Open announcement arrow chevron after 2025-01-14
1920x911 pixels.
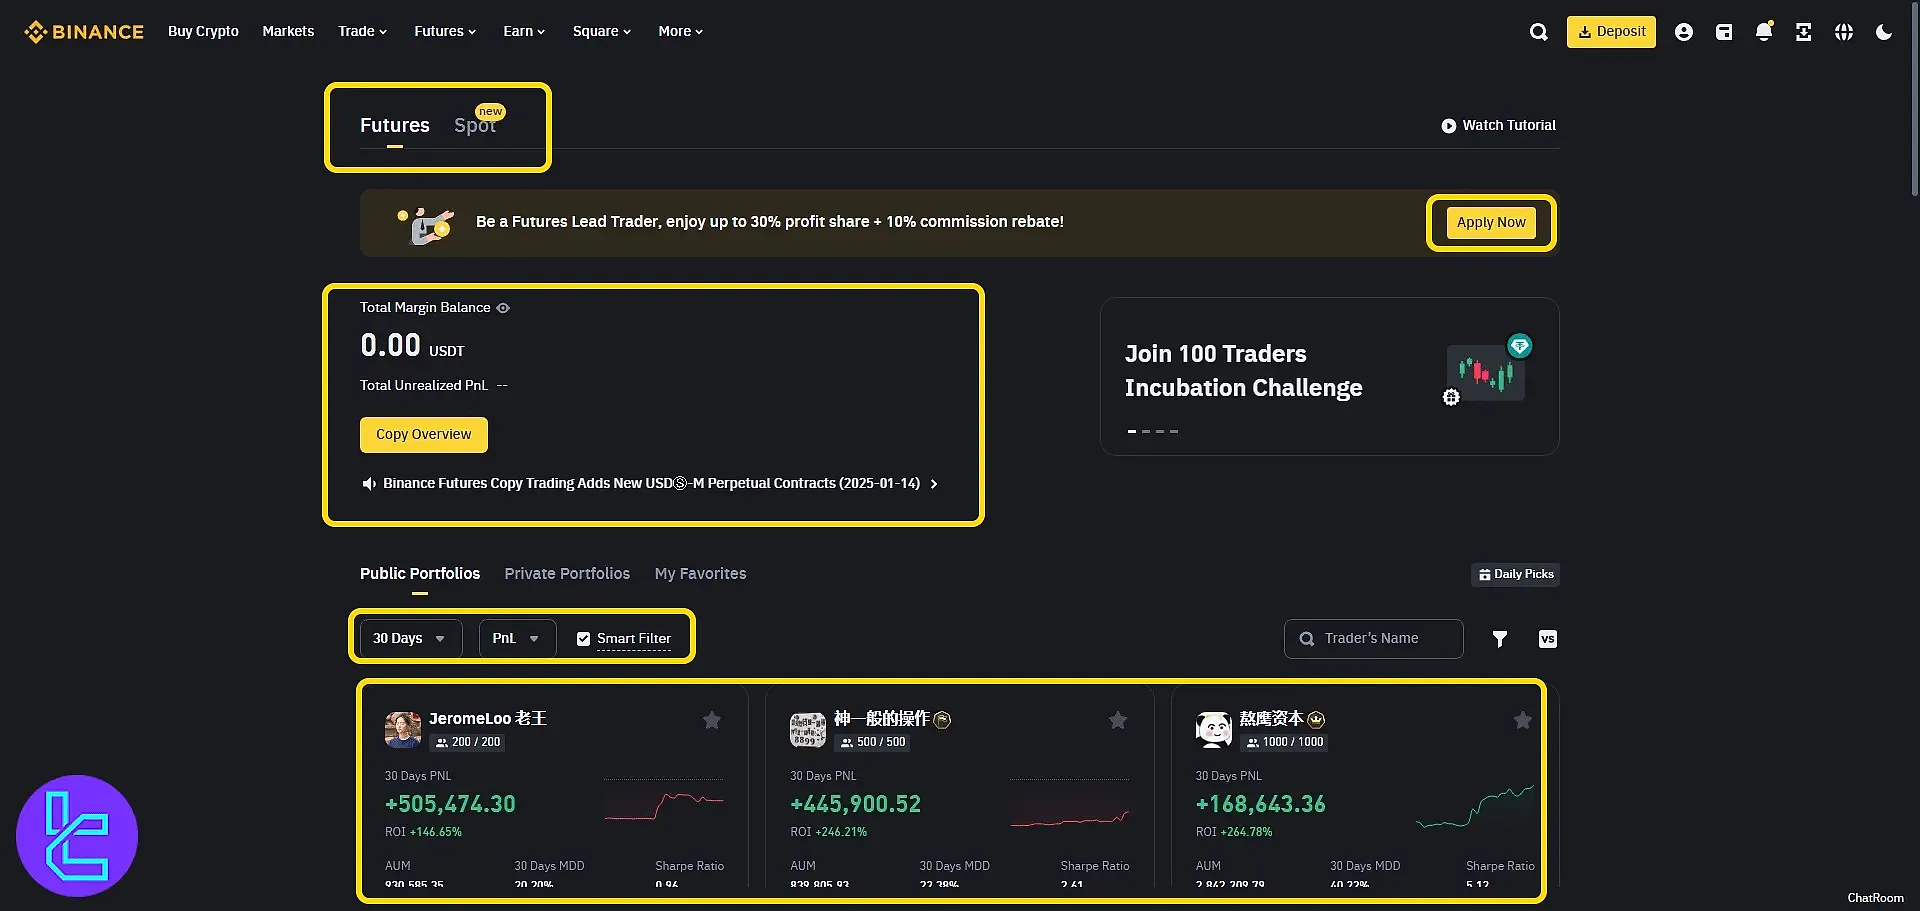pyautogui.click(x=934, y=484)
